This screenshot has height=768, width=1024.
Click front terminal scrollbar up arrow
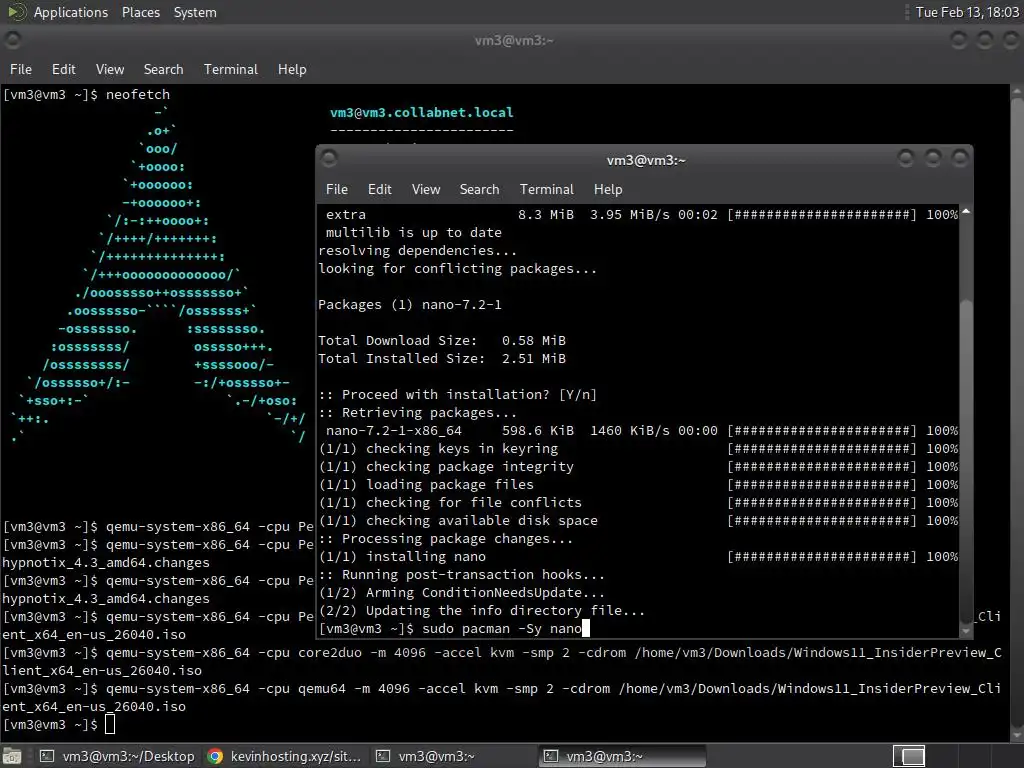click(x=965, y=212)
